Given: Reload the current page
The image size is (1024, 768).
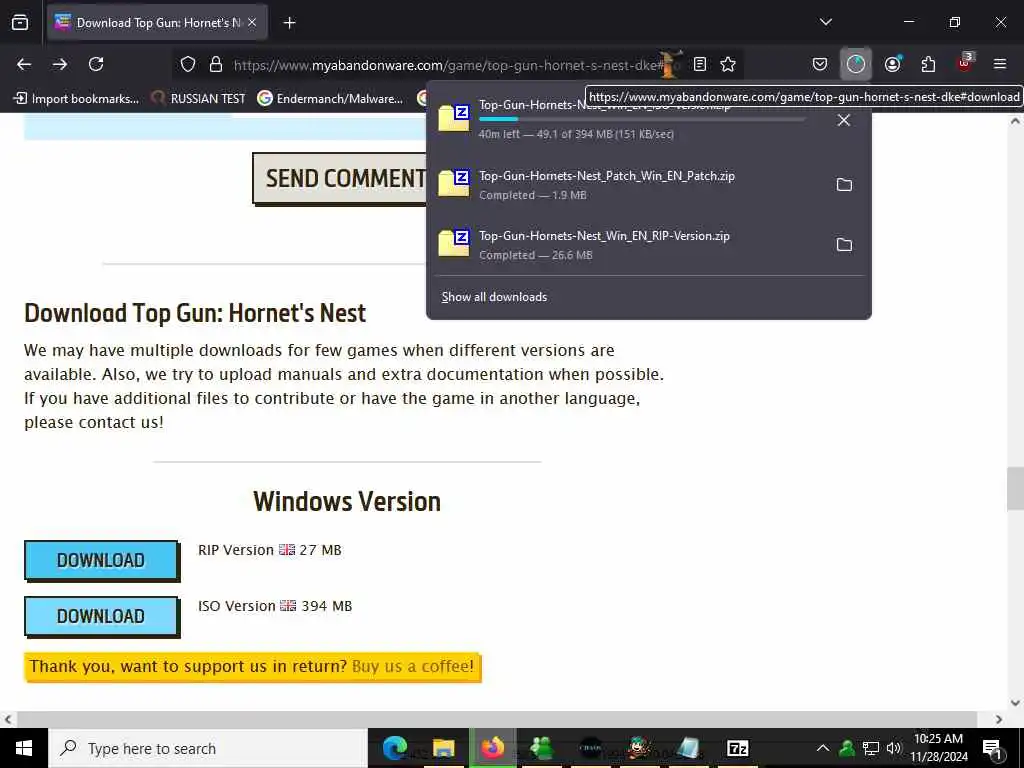Looking at the screenshot, I should pyautogui.click(x=96, y=64).
